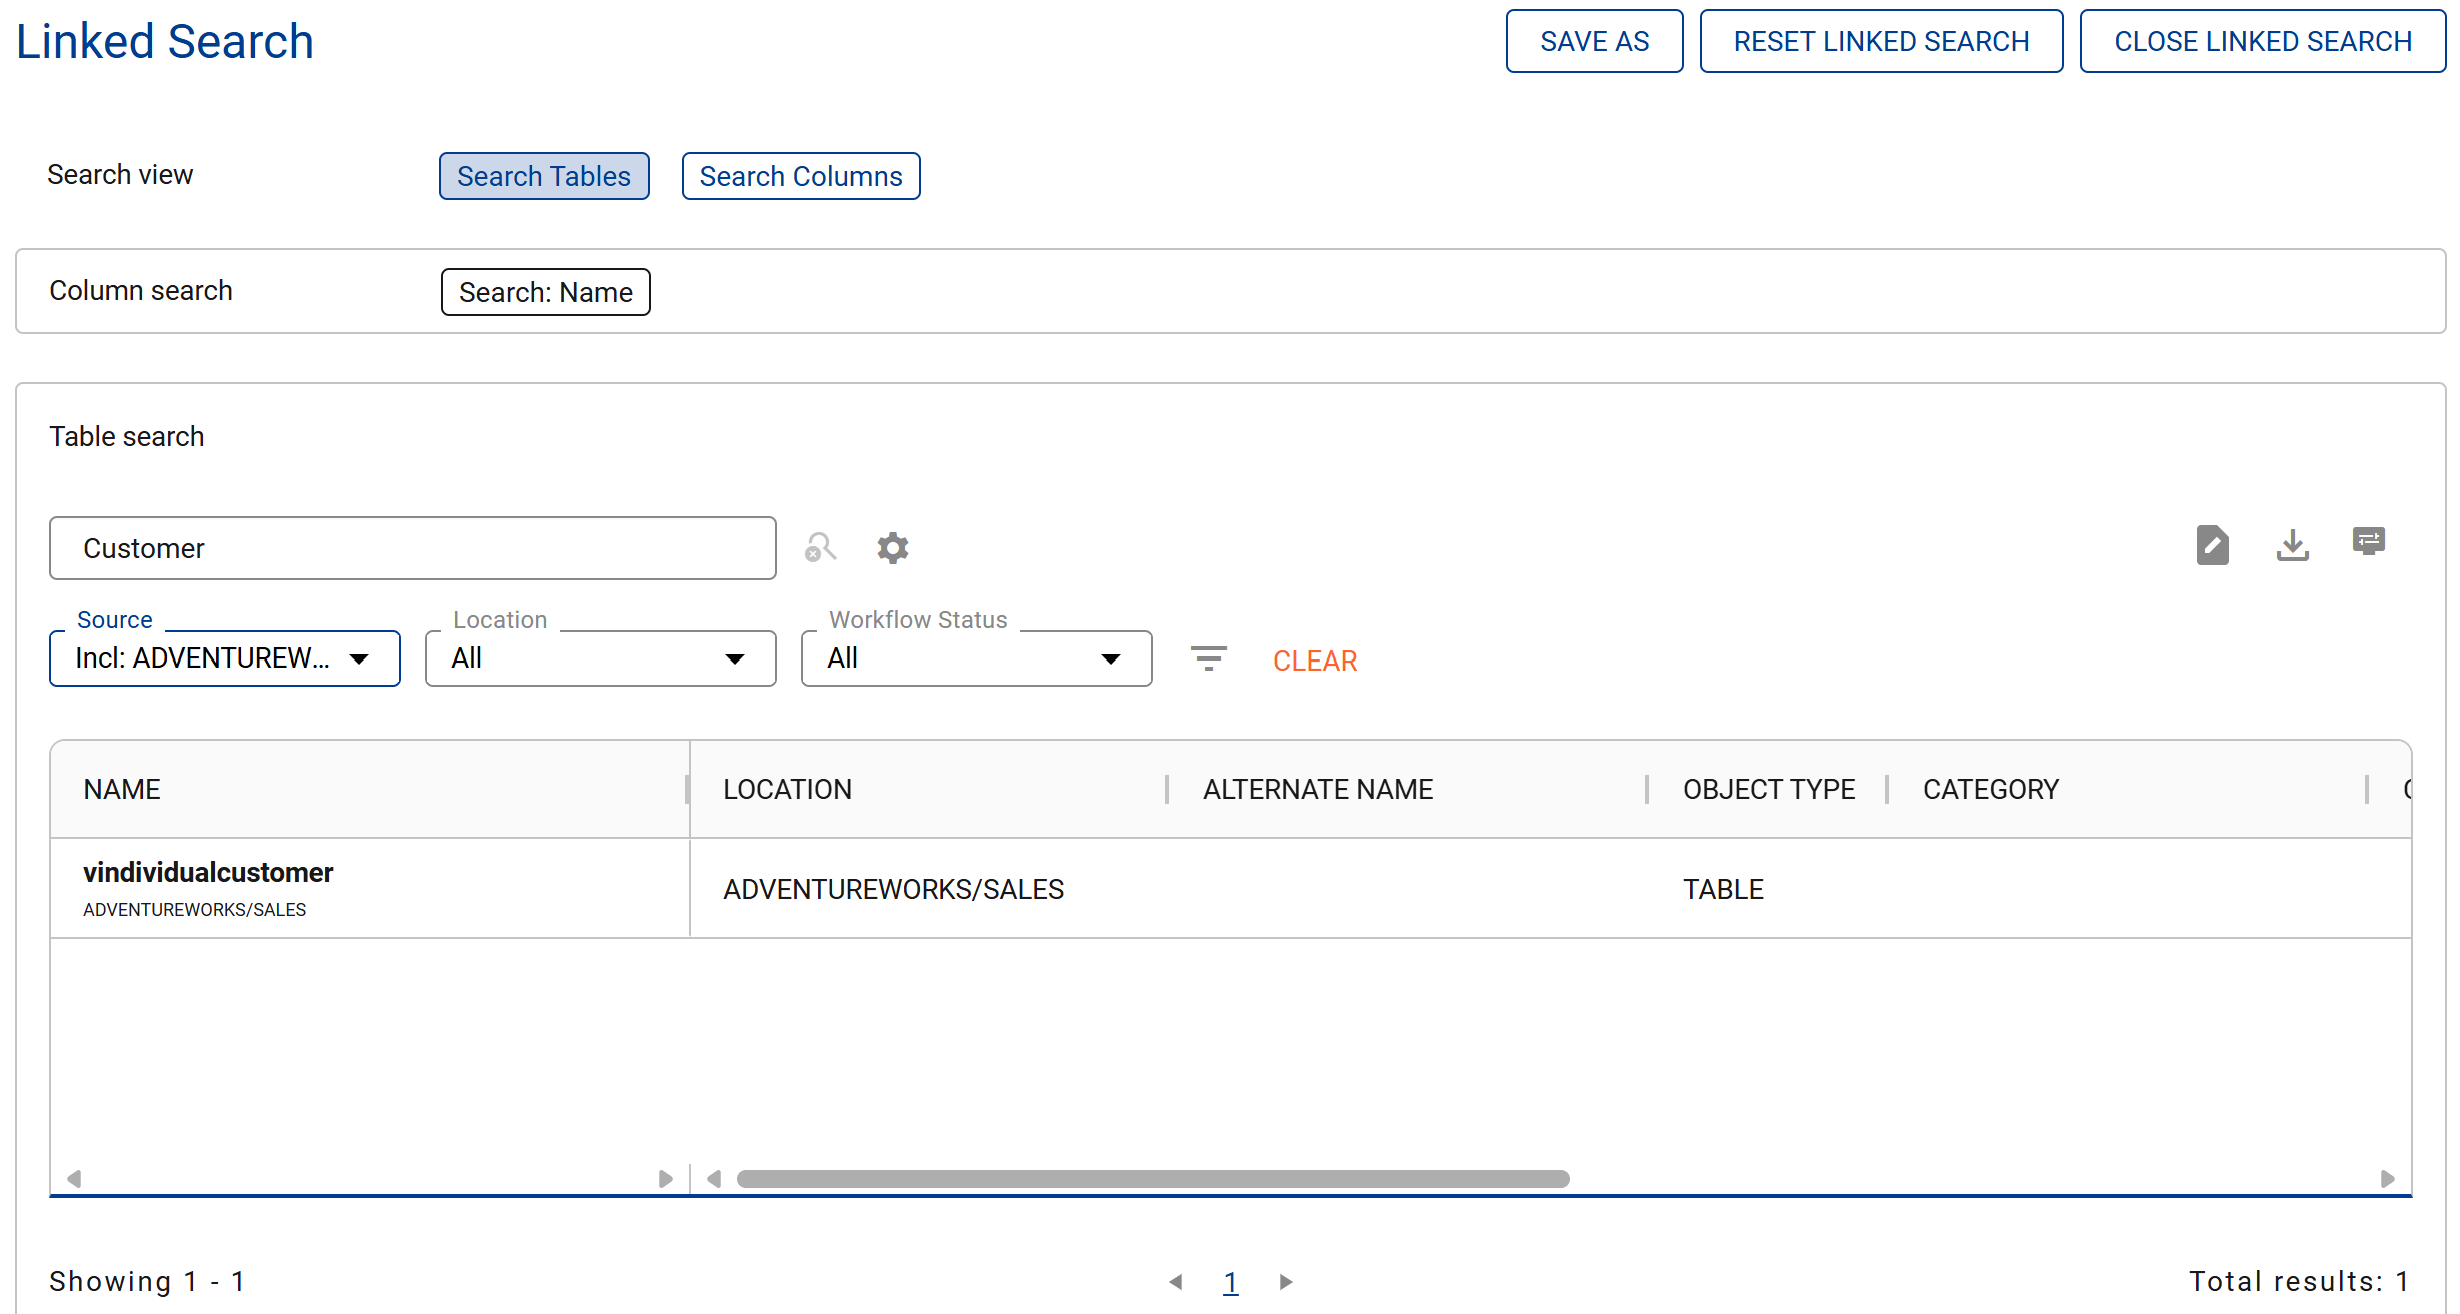Screen dimensions: 2460x1314
Task: Click the Customer table search field
Action: pos(412,548)
